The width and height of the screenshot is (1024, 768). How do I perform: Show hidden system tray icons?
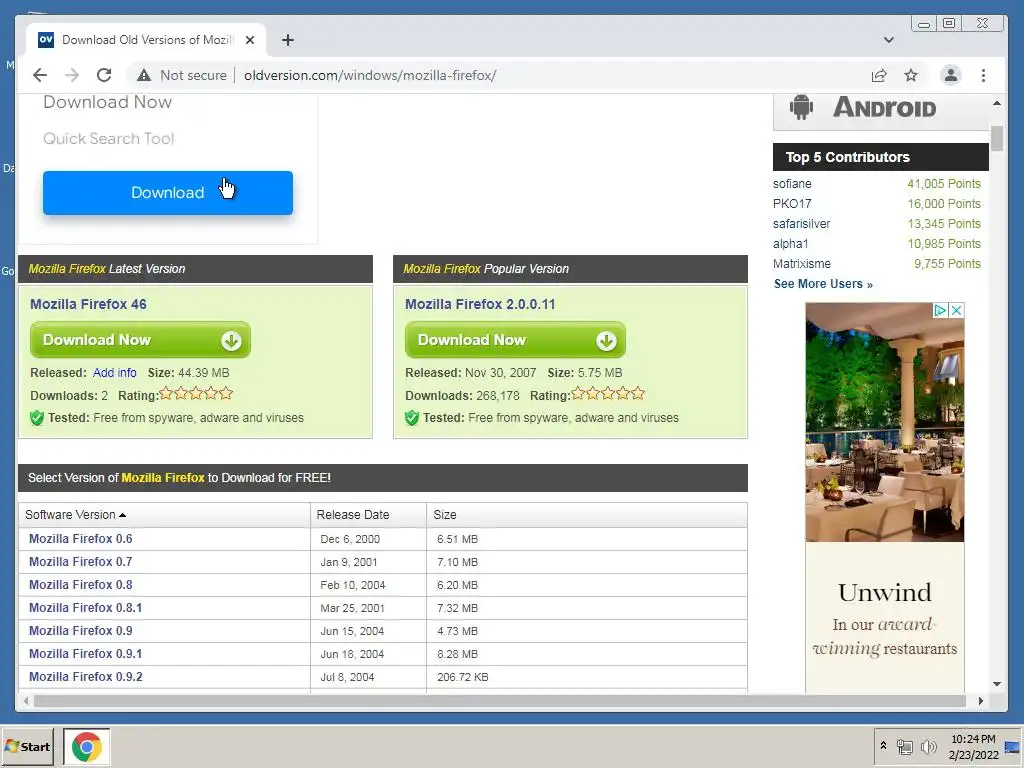pyautogui.click(x=883, y=746)
